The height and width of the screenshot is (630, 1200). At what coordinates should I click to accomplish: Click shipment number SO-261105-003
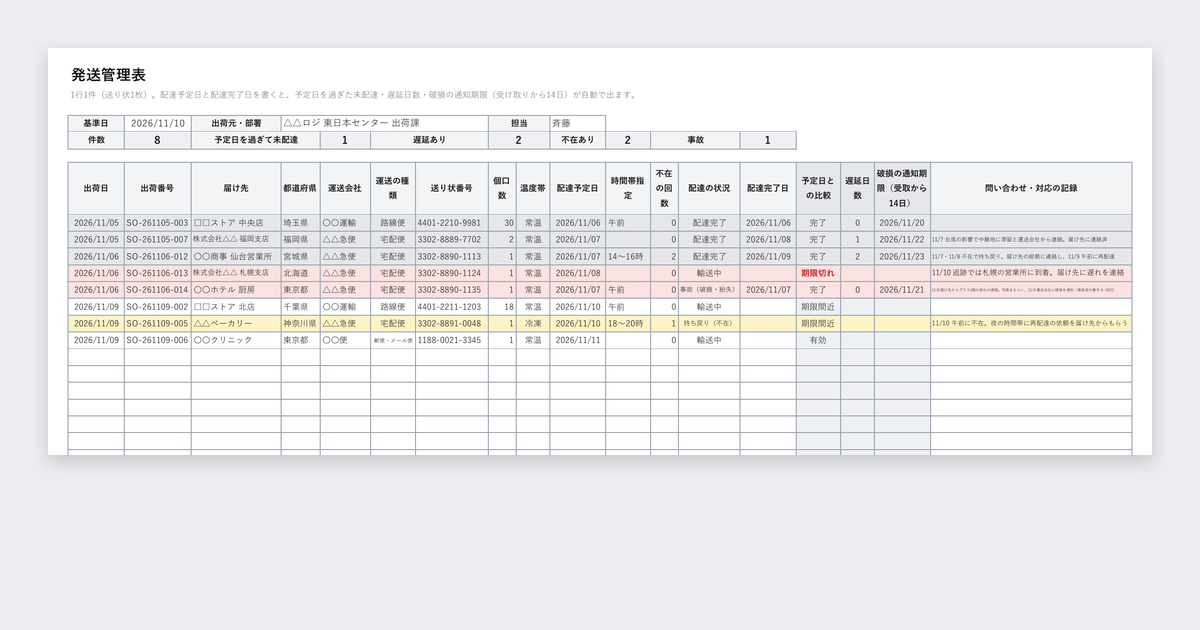tap(158, 223)
